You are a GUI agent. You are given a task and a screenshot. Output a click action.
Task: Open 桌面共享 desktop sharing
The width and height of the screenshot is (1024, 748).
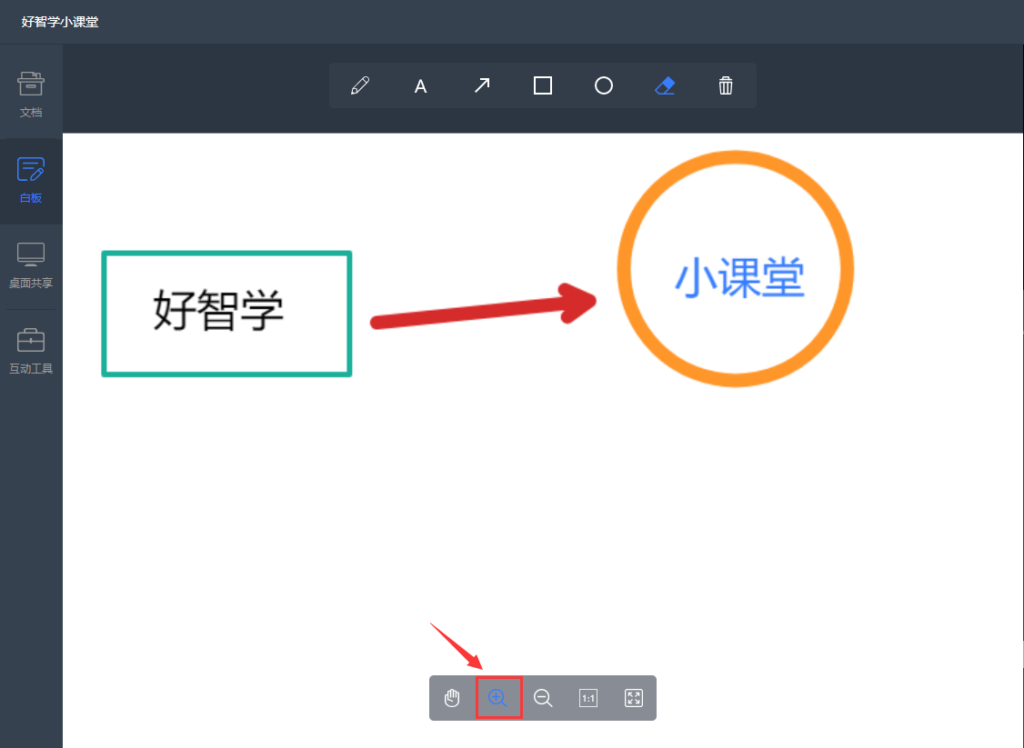coord(31,265)
